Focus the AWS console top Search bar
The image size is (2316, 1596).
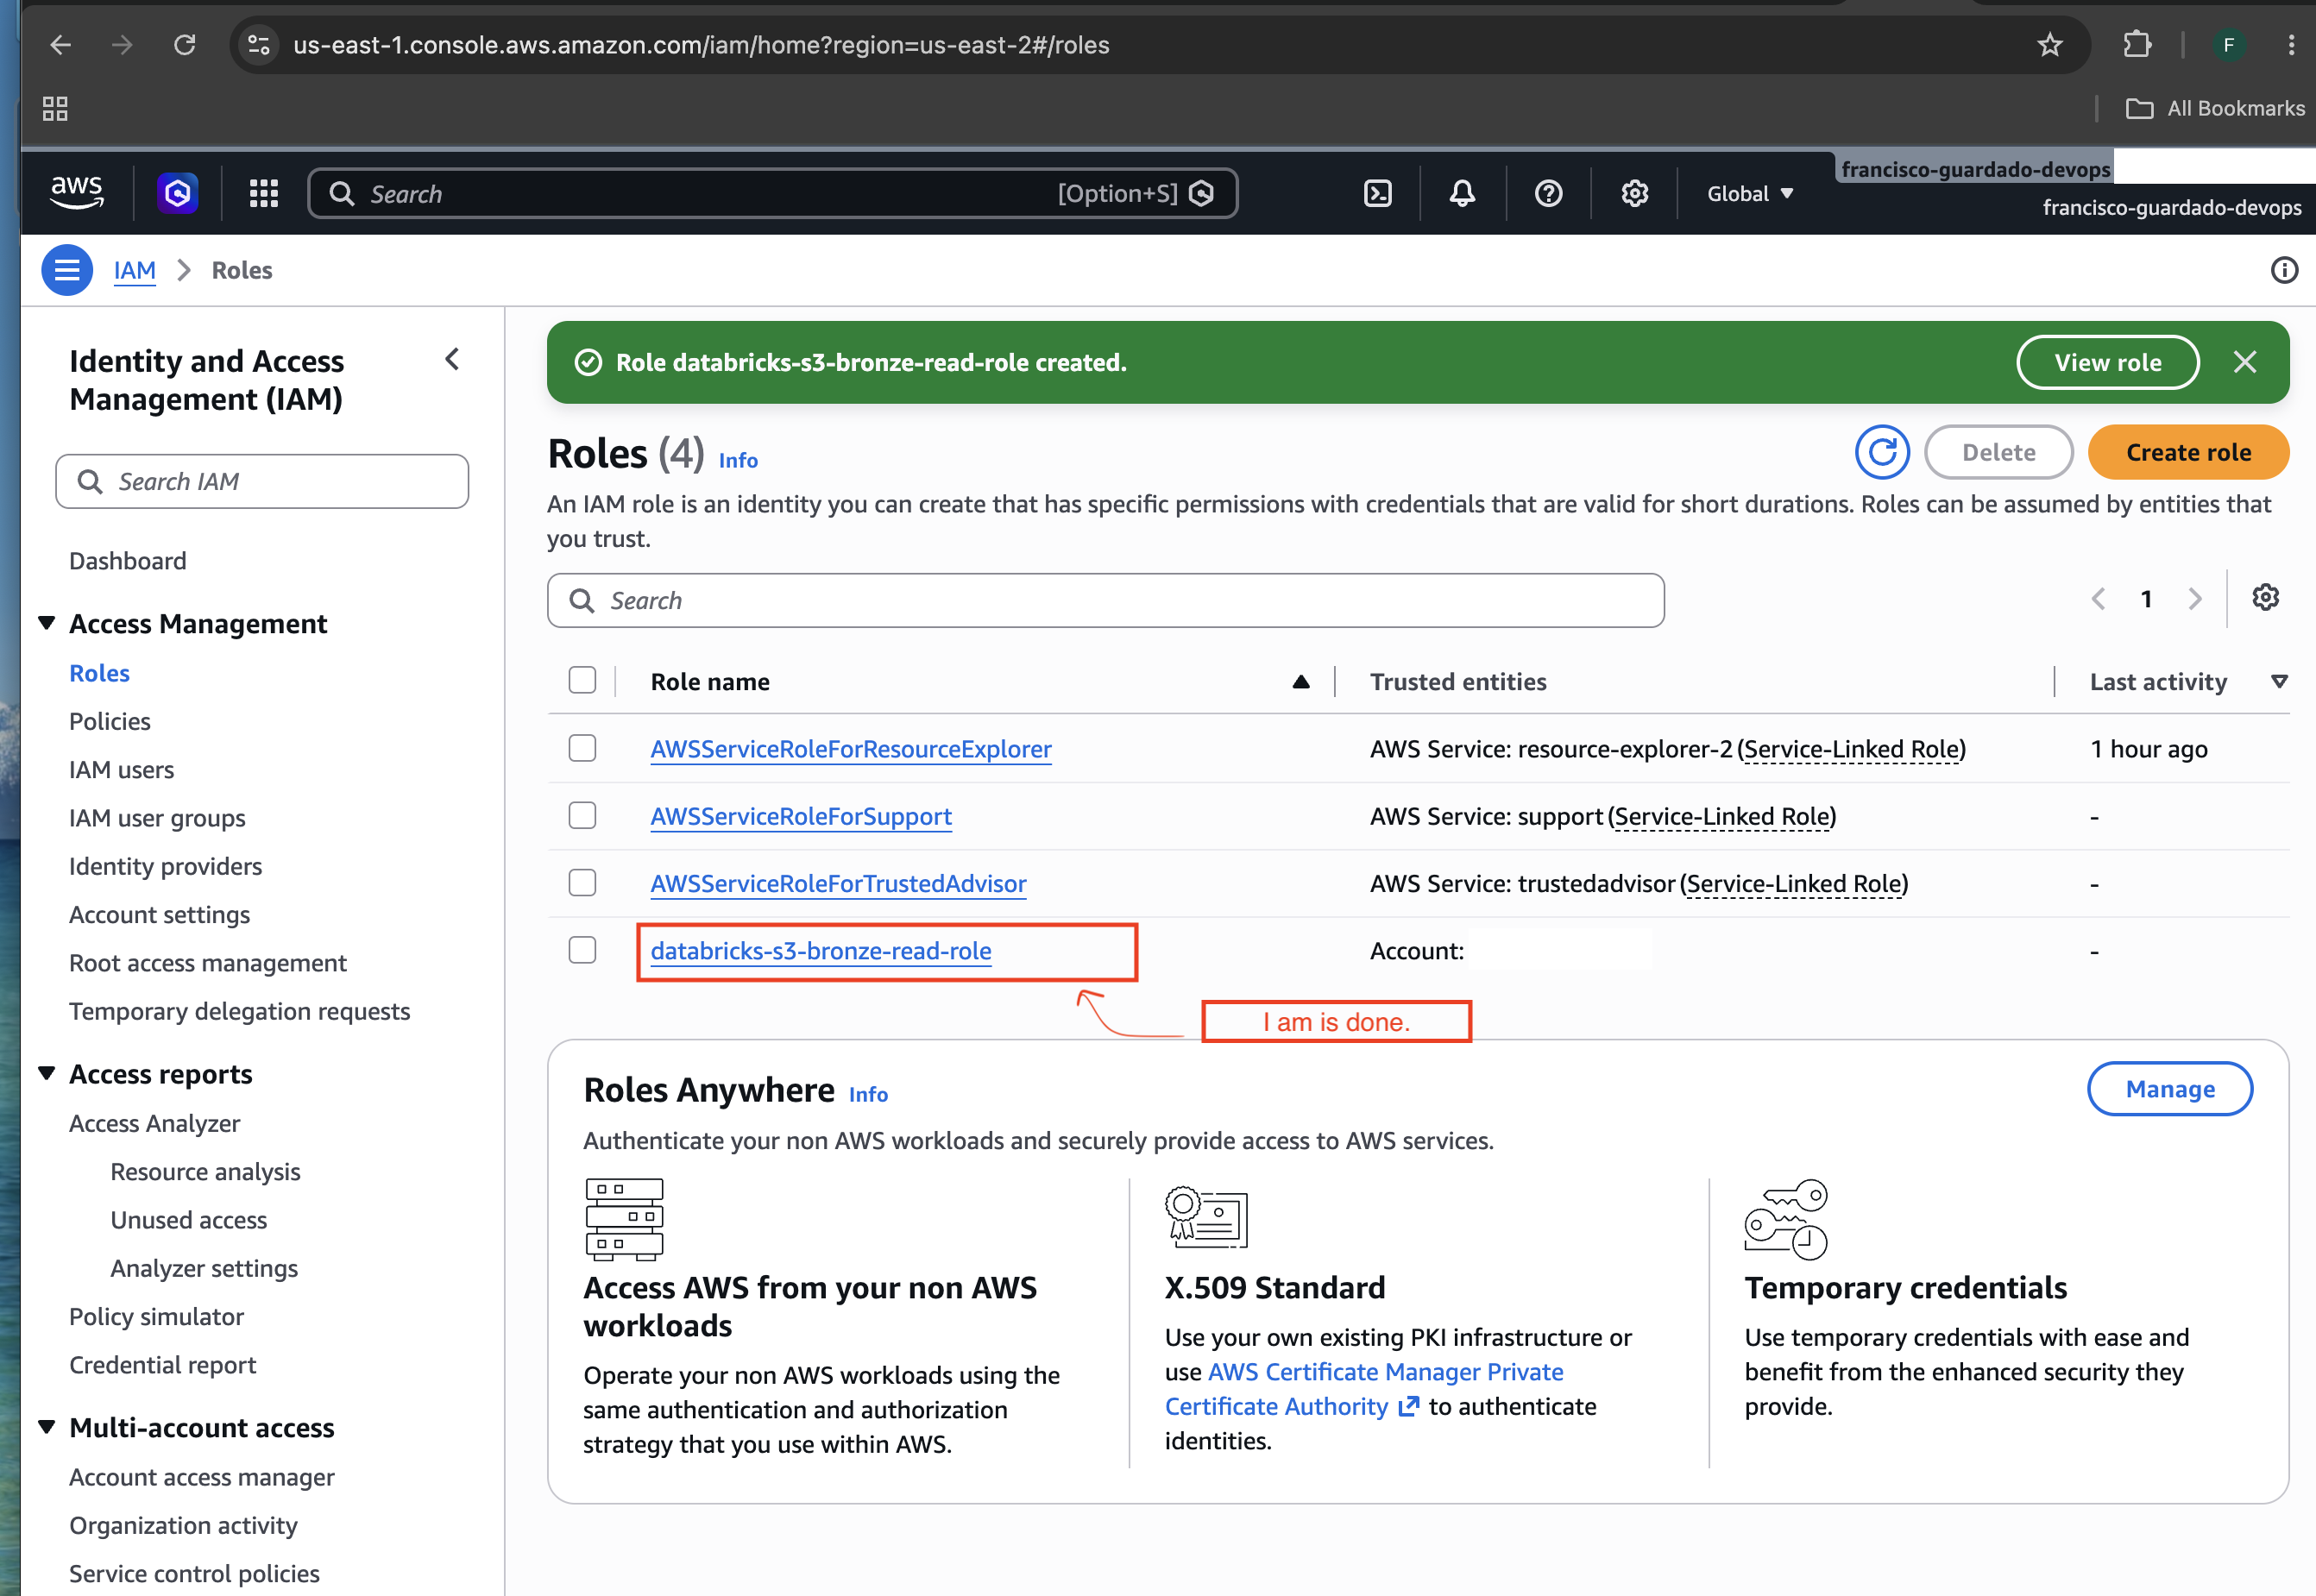point(773,193)
